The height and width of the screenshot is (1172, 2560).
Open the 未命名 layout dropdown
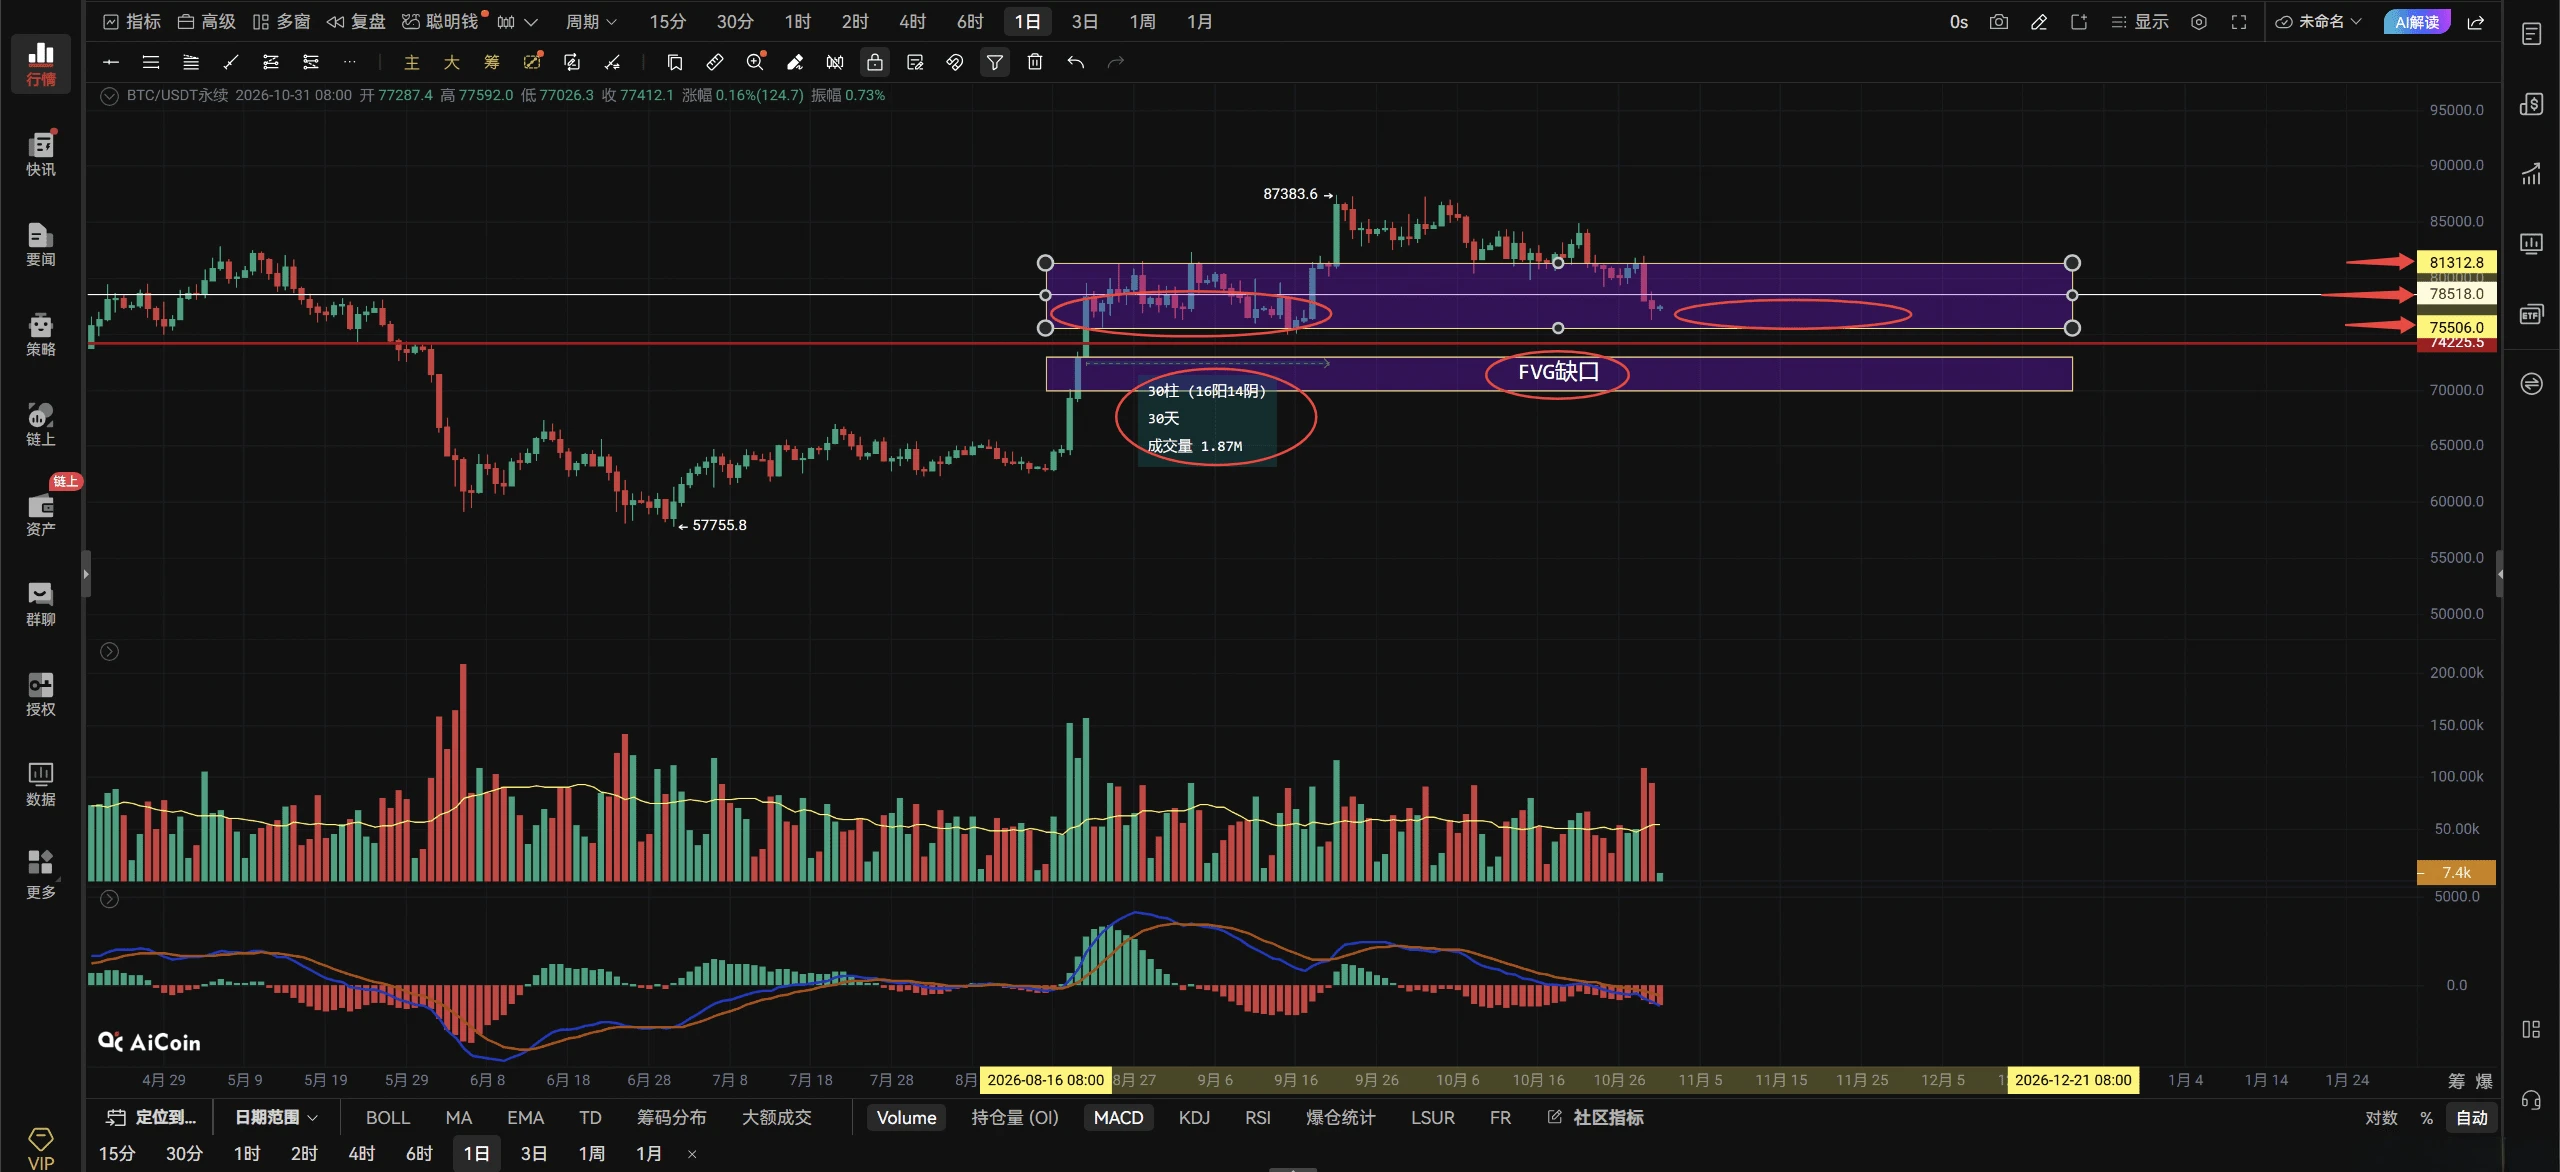coord(2319,21)
